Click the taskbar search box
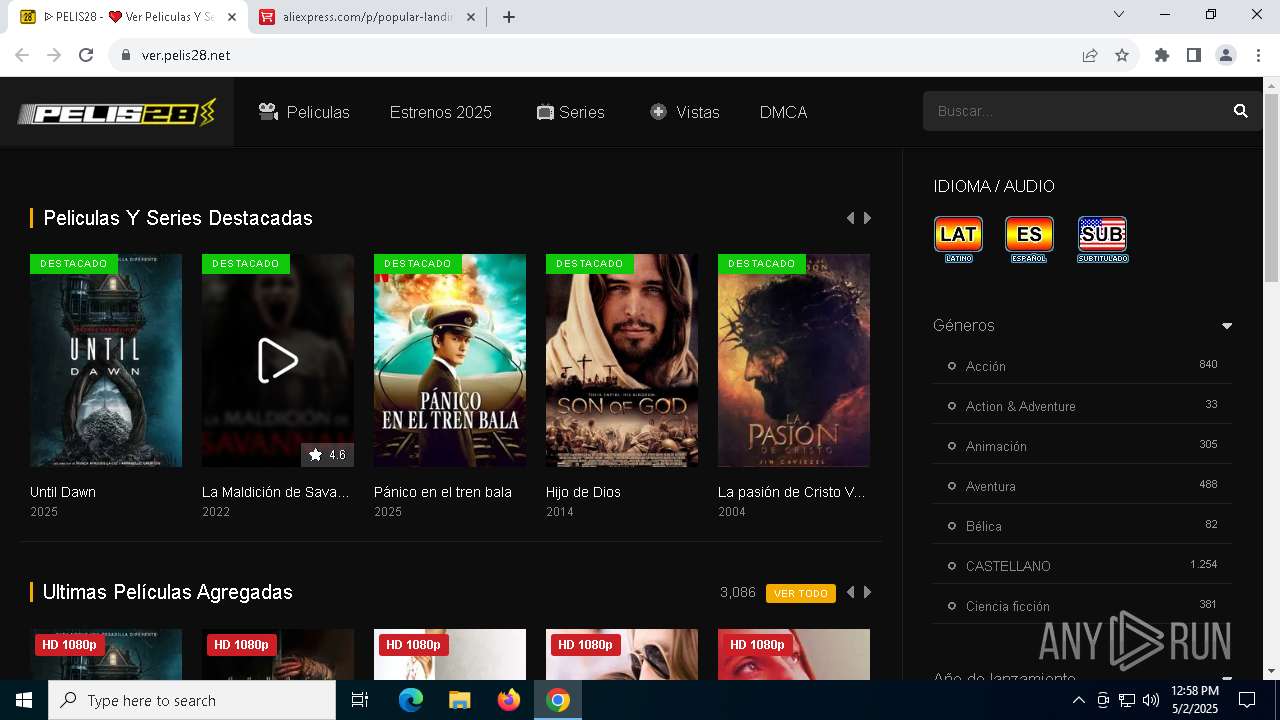The height and width of the screenshot is (720, 1280). [192, 700]
